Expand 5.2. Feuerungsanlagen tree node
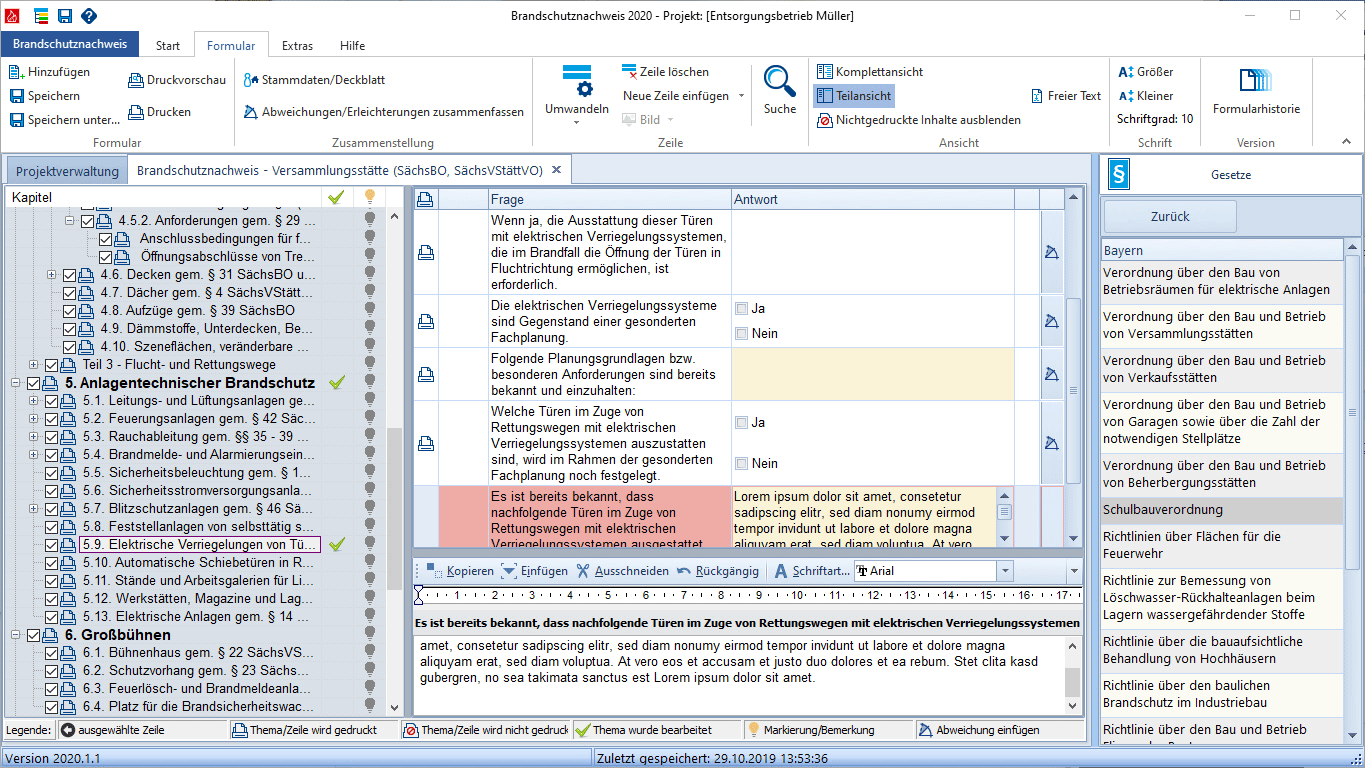The height and width of the screenshot is (768, 1365). (x=34, y=419)
